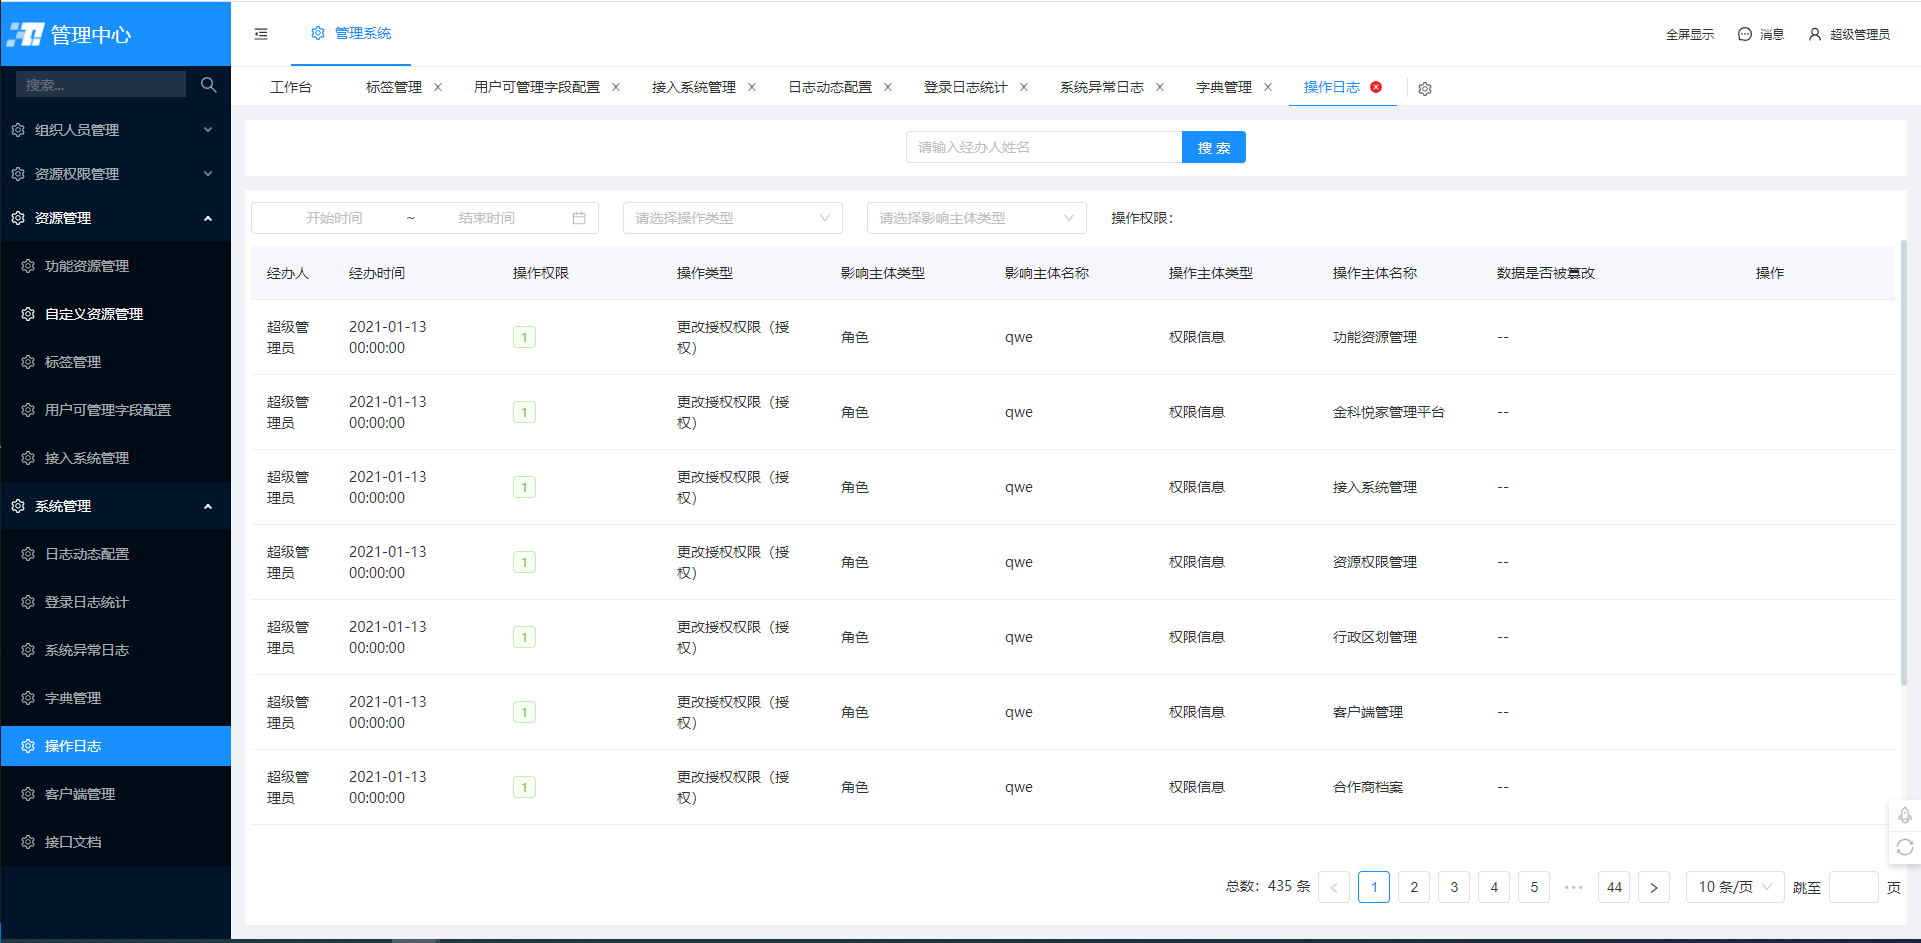
Task: Open 操作日志 in sidebar
Action: point(116,746)
